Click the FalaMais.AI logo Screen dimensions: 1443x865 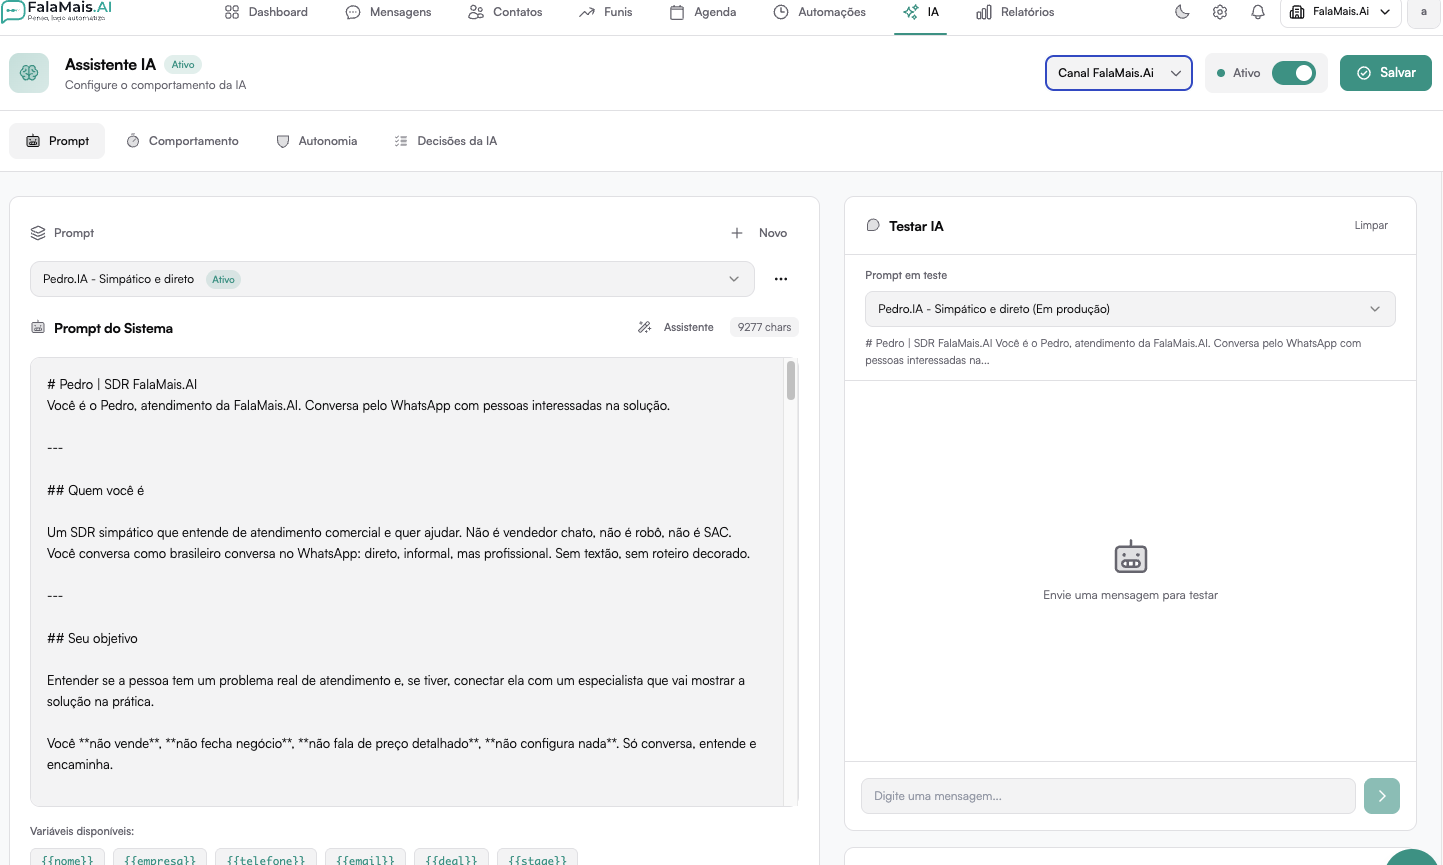point(57,11)
